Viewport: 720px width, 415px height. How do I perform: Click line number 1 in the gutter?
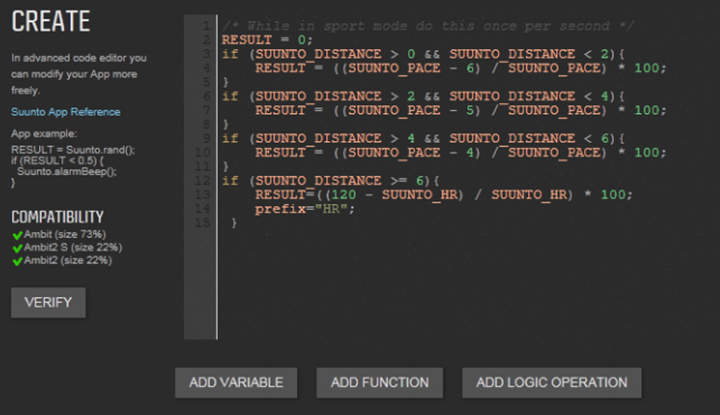(x=206, y=26)
